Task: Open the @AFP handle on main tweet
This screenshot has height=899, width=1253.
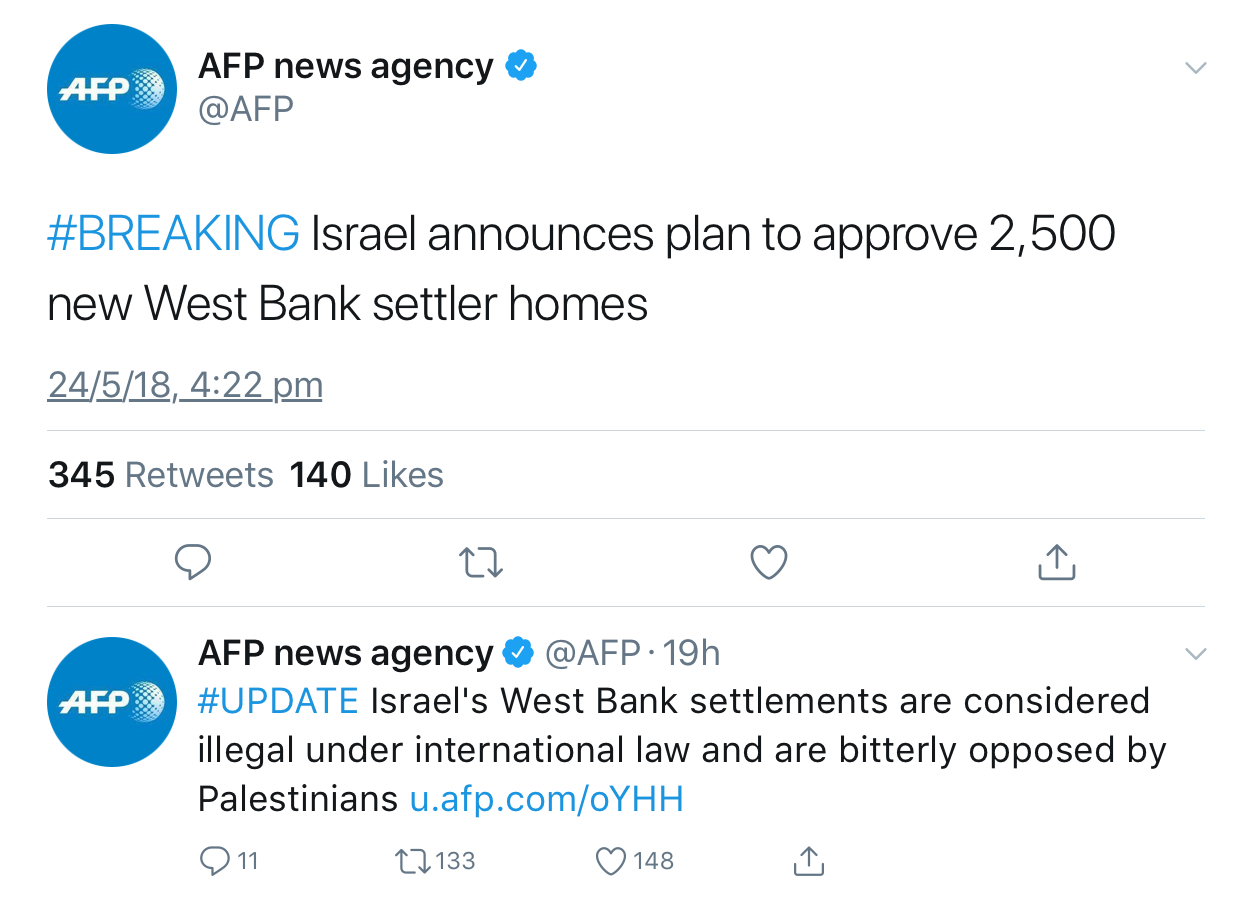Action: click(x=246, y=109)
